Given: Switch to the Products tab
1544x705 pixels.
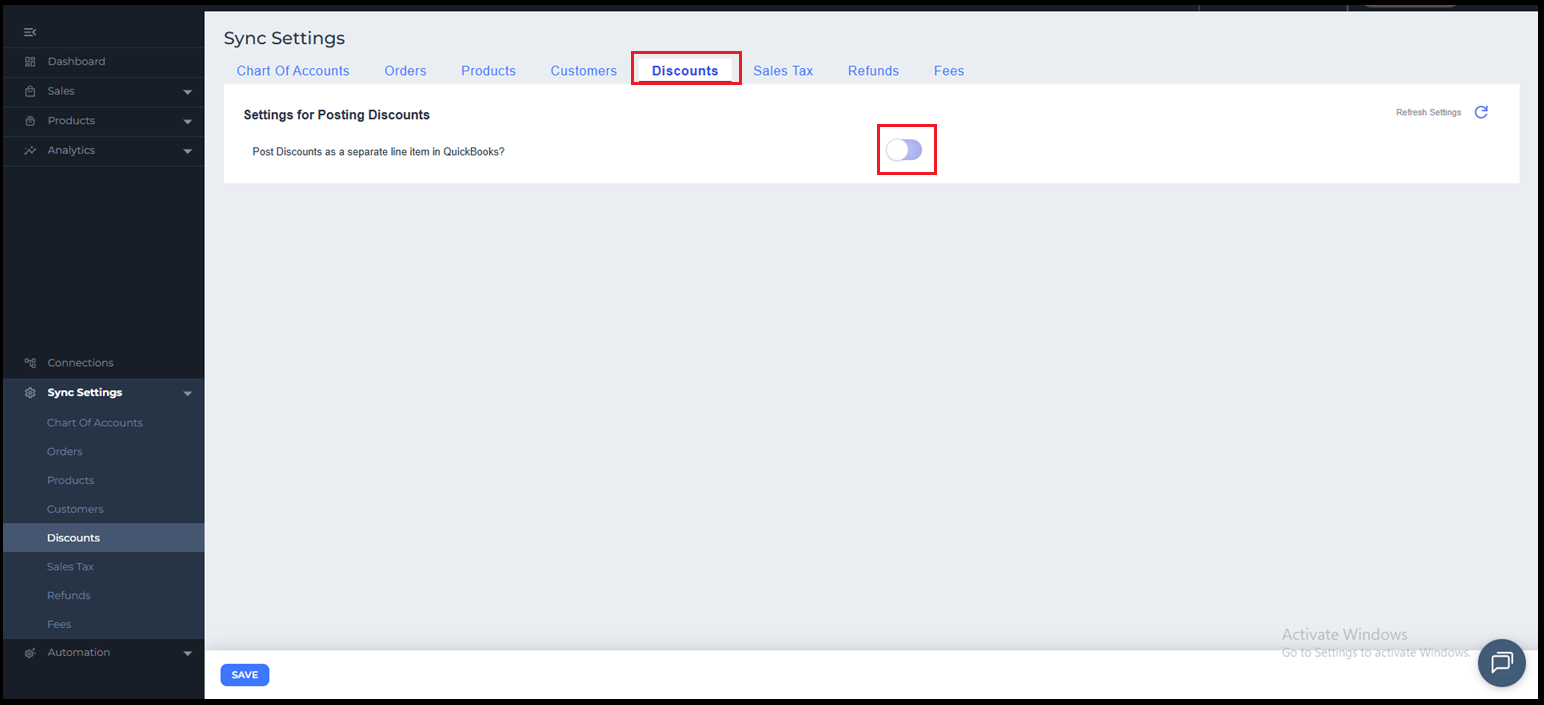Looking at the screenshot, I should coord(488,71).
